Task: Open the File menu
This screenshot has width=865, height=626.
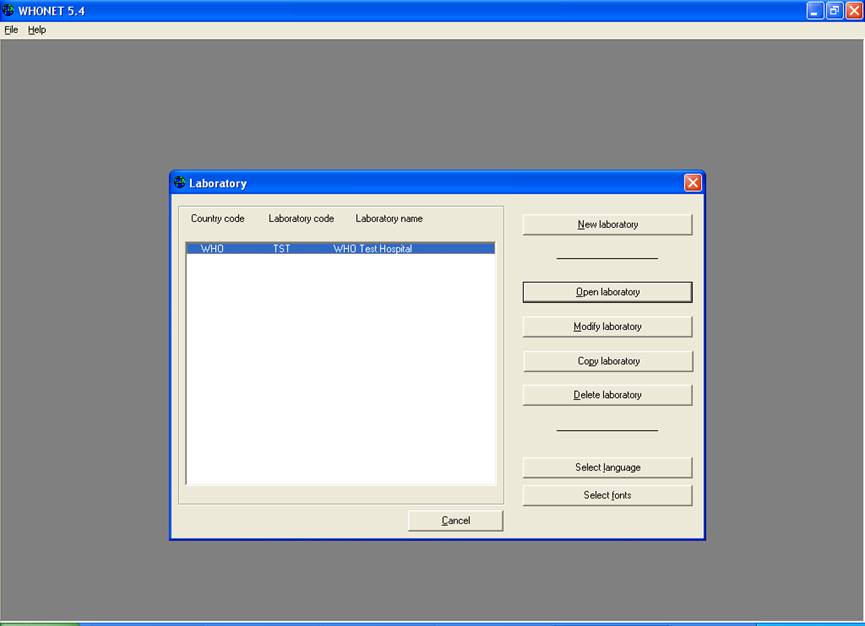Action: pyautogui.click(x=11, y=29)
